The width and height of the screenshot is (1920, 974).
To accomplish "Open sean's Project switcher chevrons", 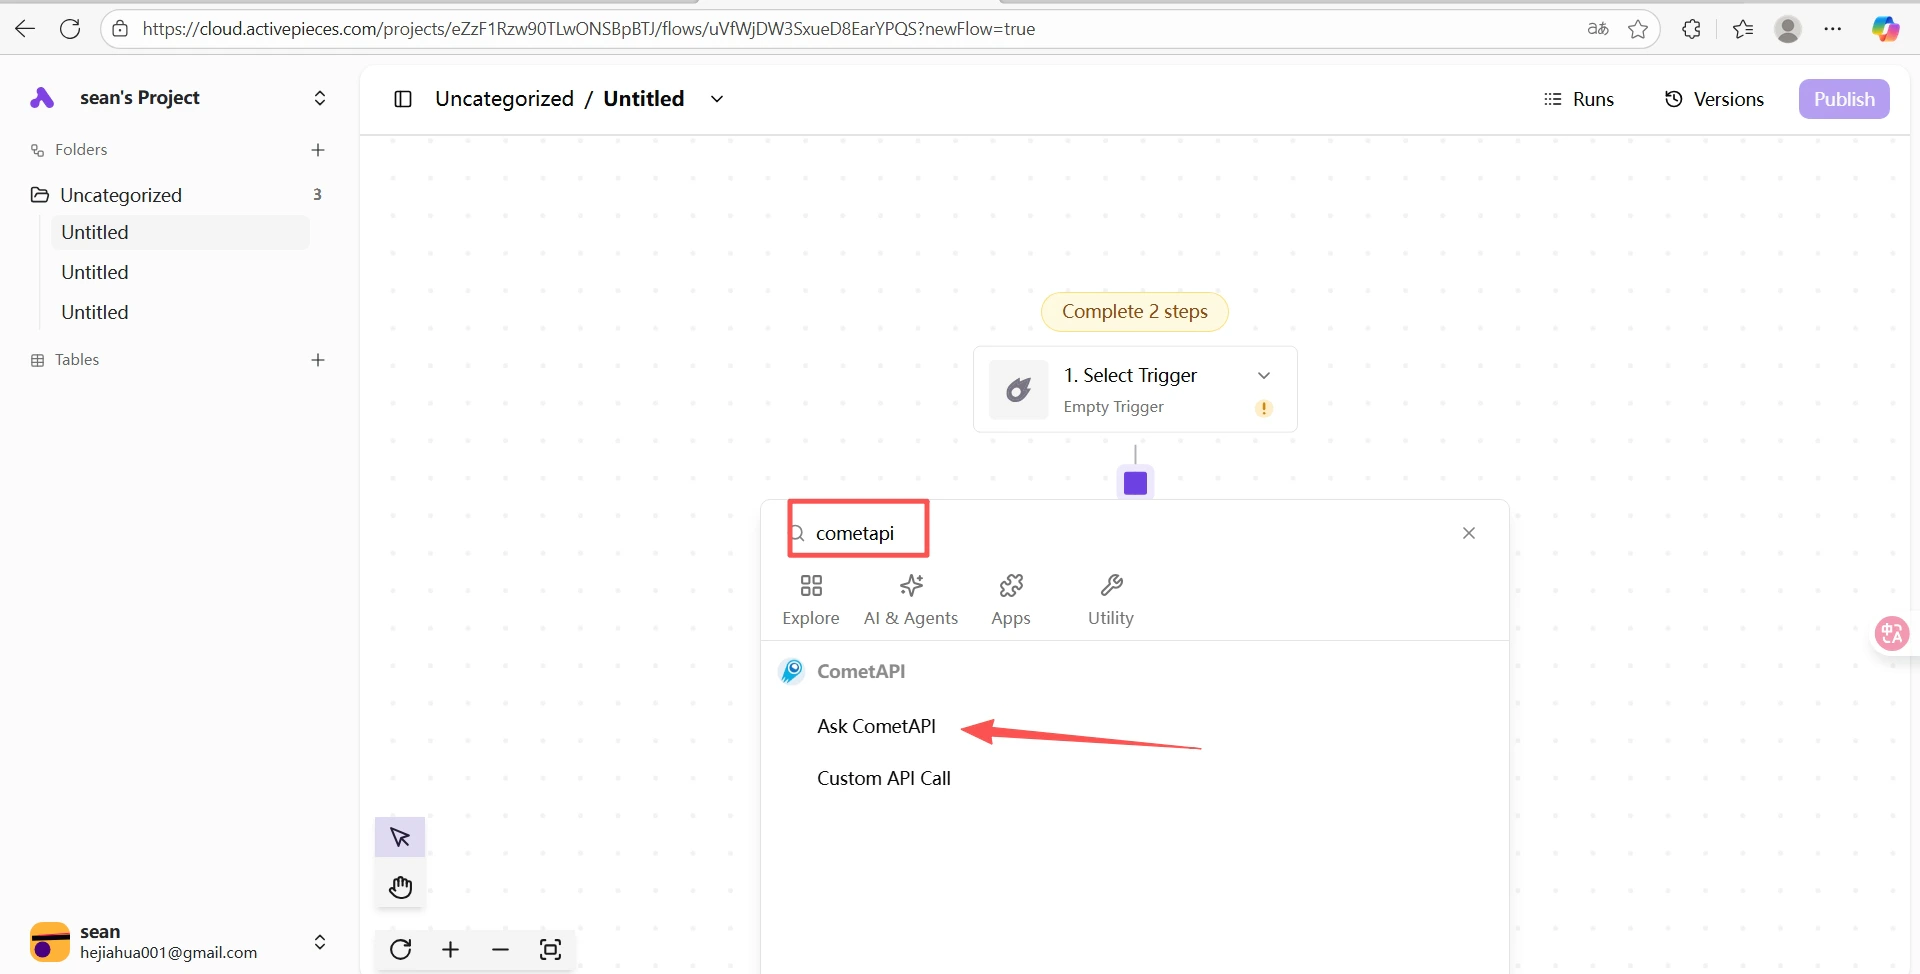I will (x=320, y=98).
